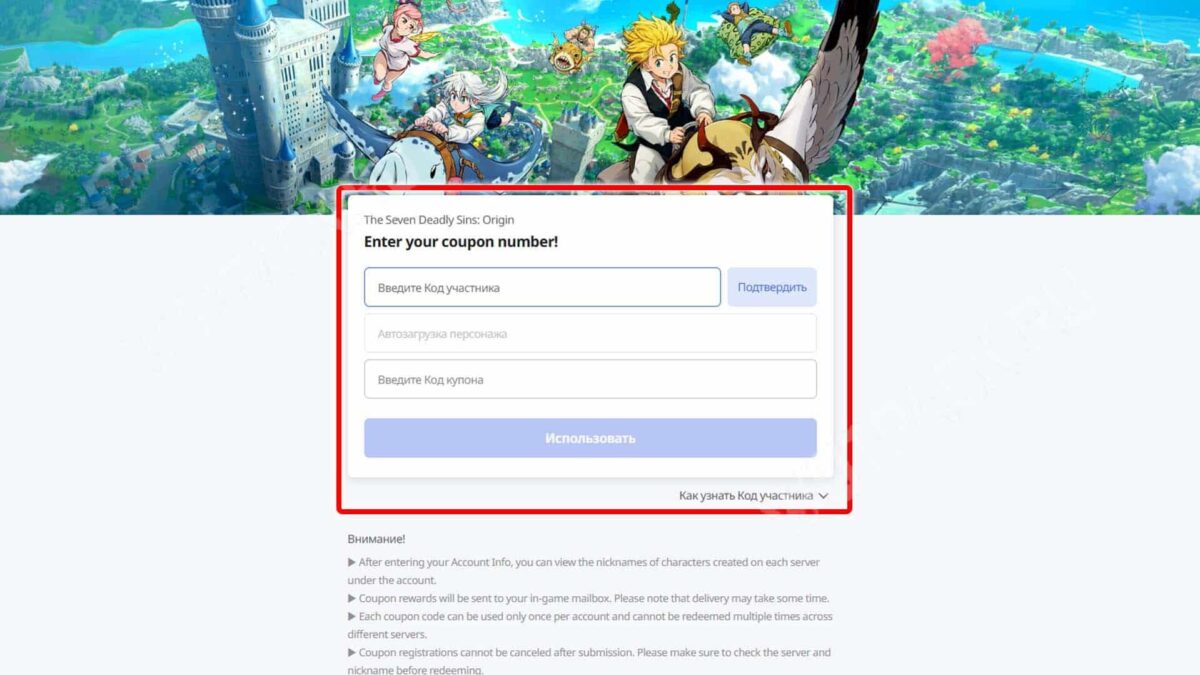Select the "Автозагрузка персонажа" field
Viewport: 1200px width, 675px height.
pos(590,333)
